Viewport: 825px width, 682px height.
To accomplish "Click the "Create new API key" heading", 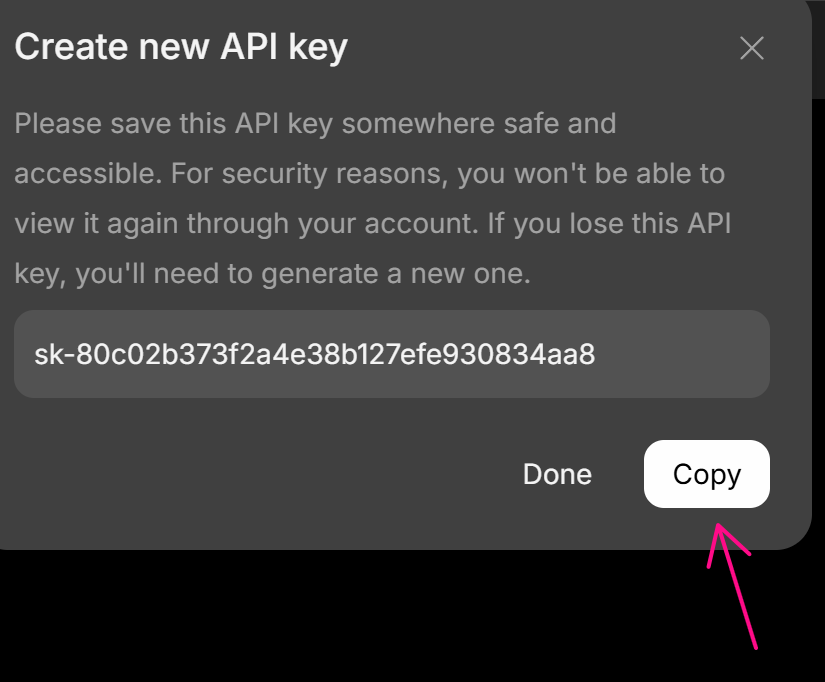I will tap(181, 47).
